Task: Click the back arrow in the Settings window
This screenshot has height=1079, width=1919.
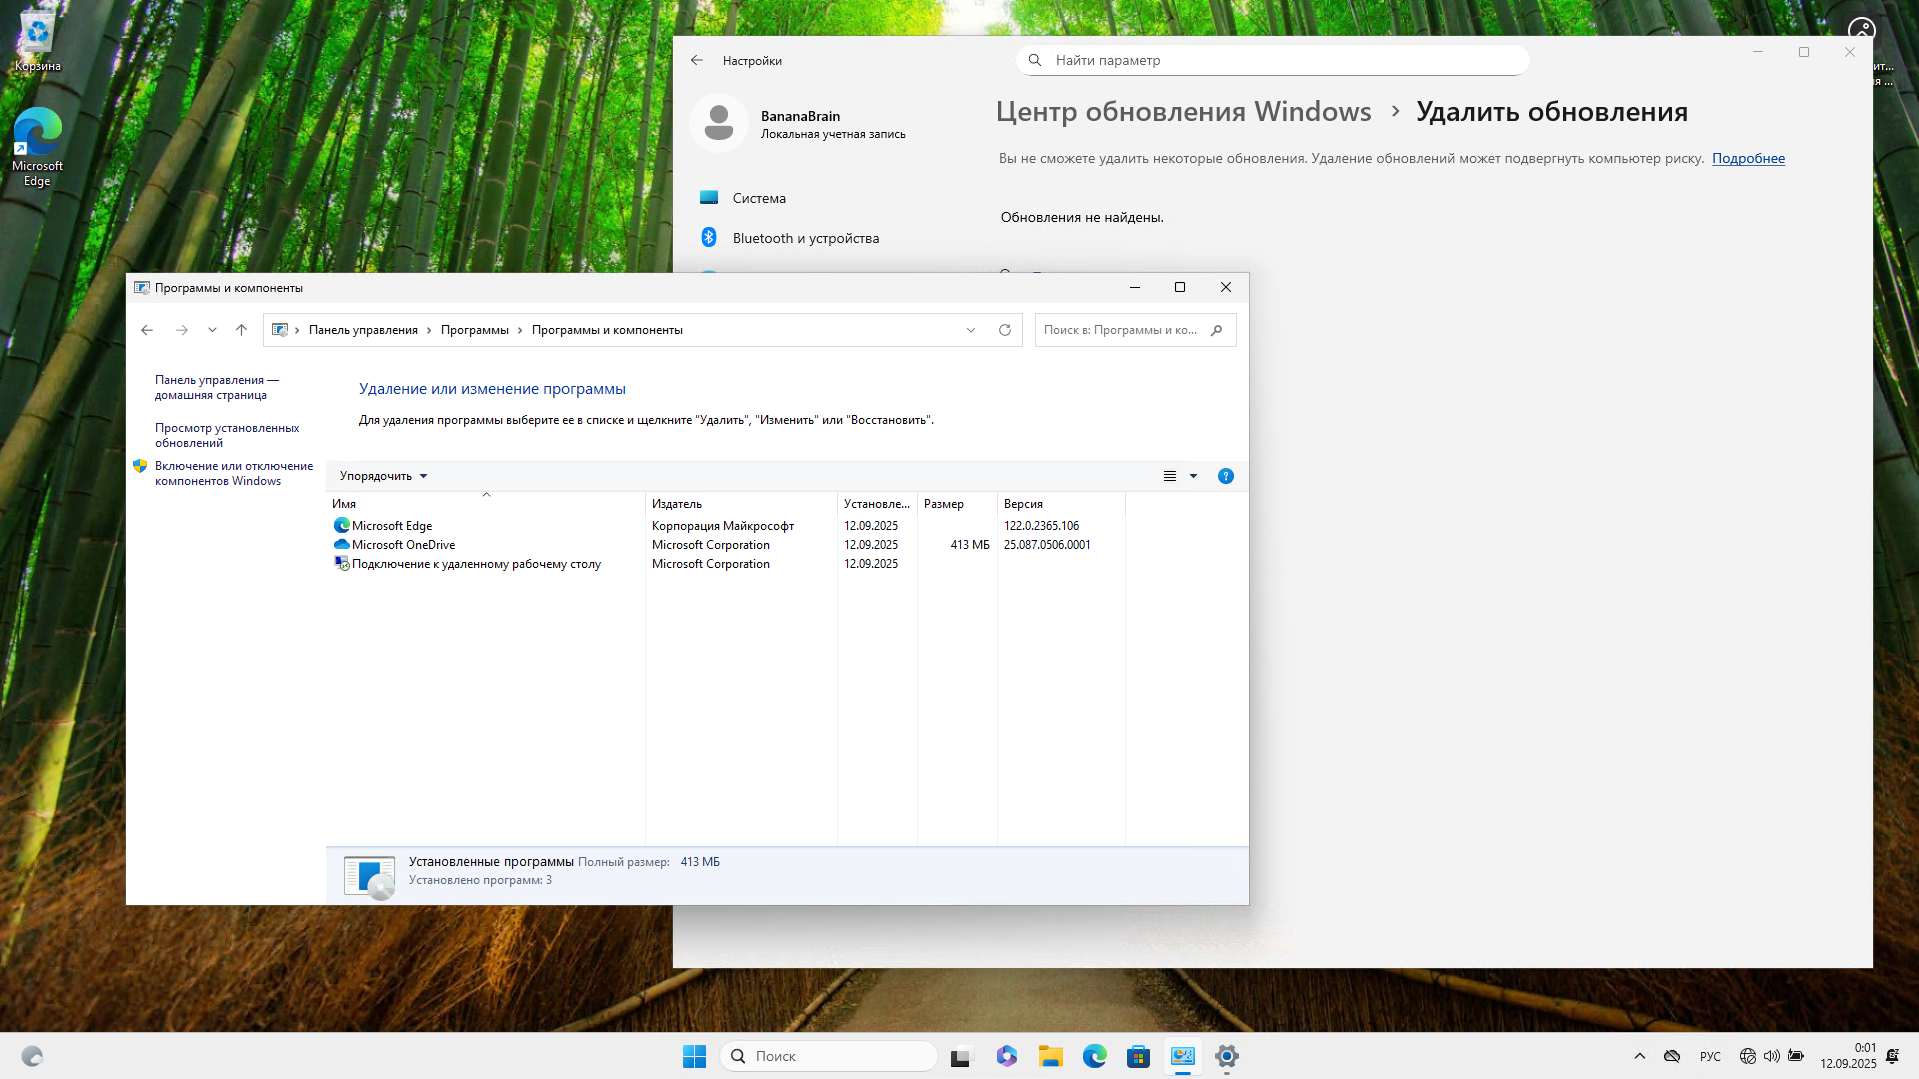Action: (697, 61)
